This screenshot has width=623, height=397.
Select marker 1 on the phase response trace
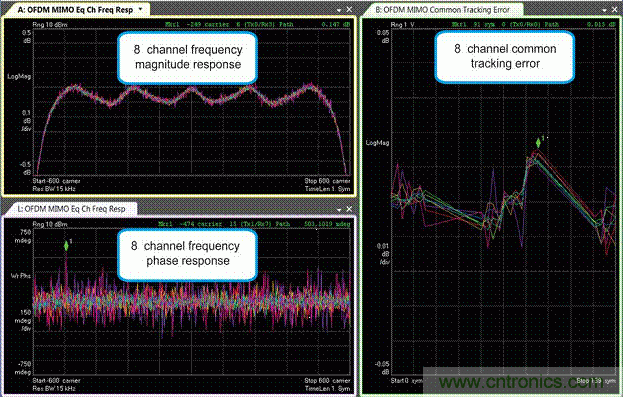point(66,246)
